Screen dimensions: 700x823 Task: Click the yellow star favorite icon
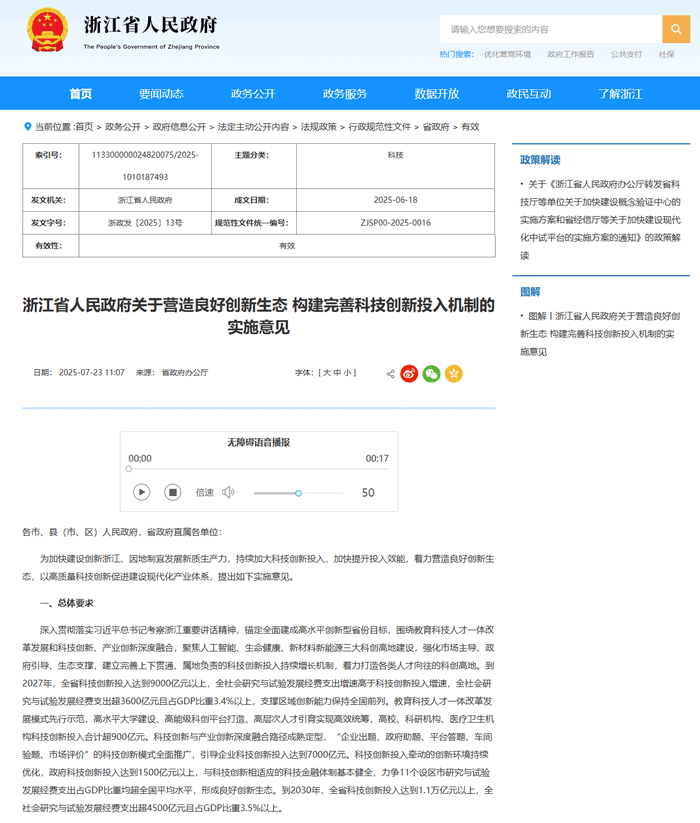tap(454, 373)
